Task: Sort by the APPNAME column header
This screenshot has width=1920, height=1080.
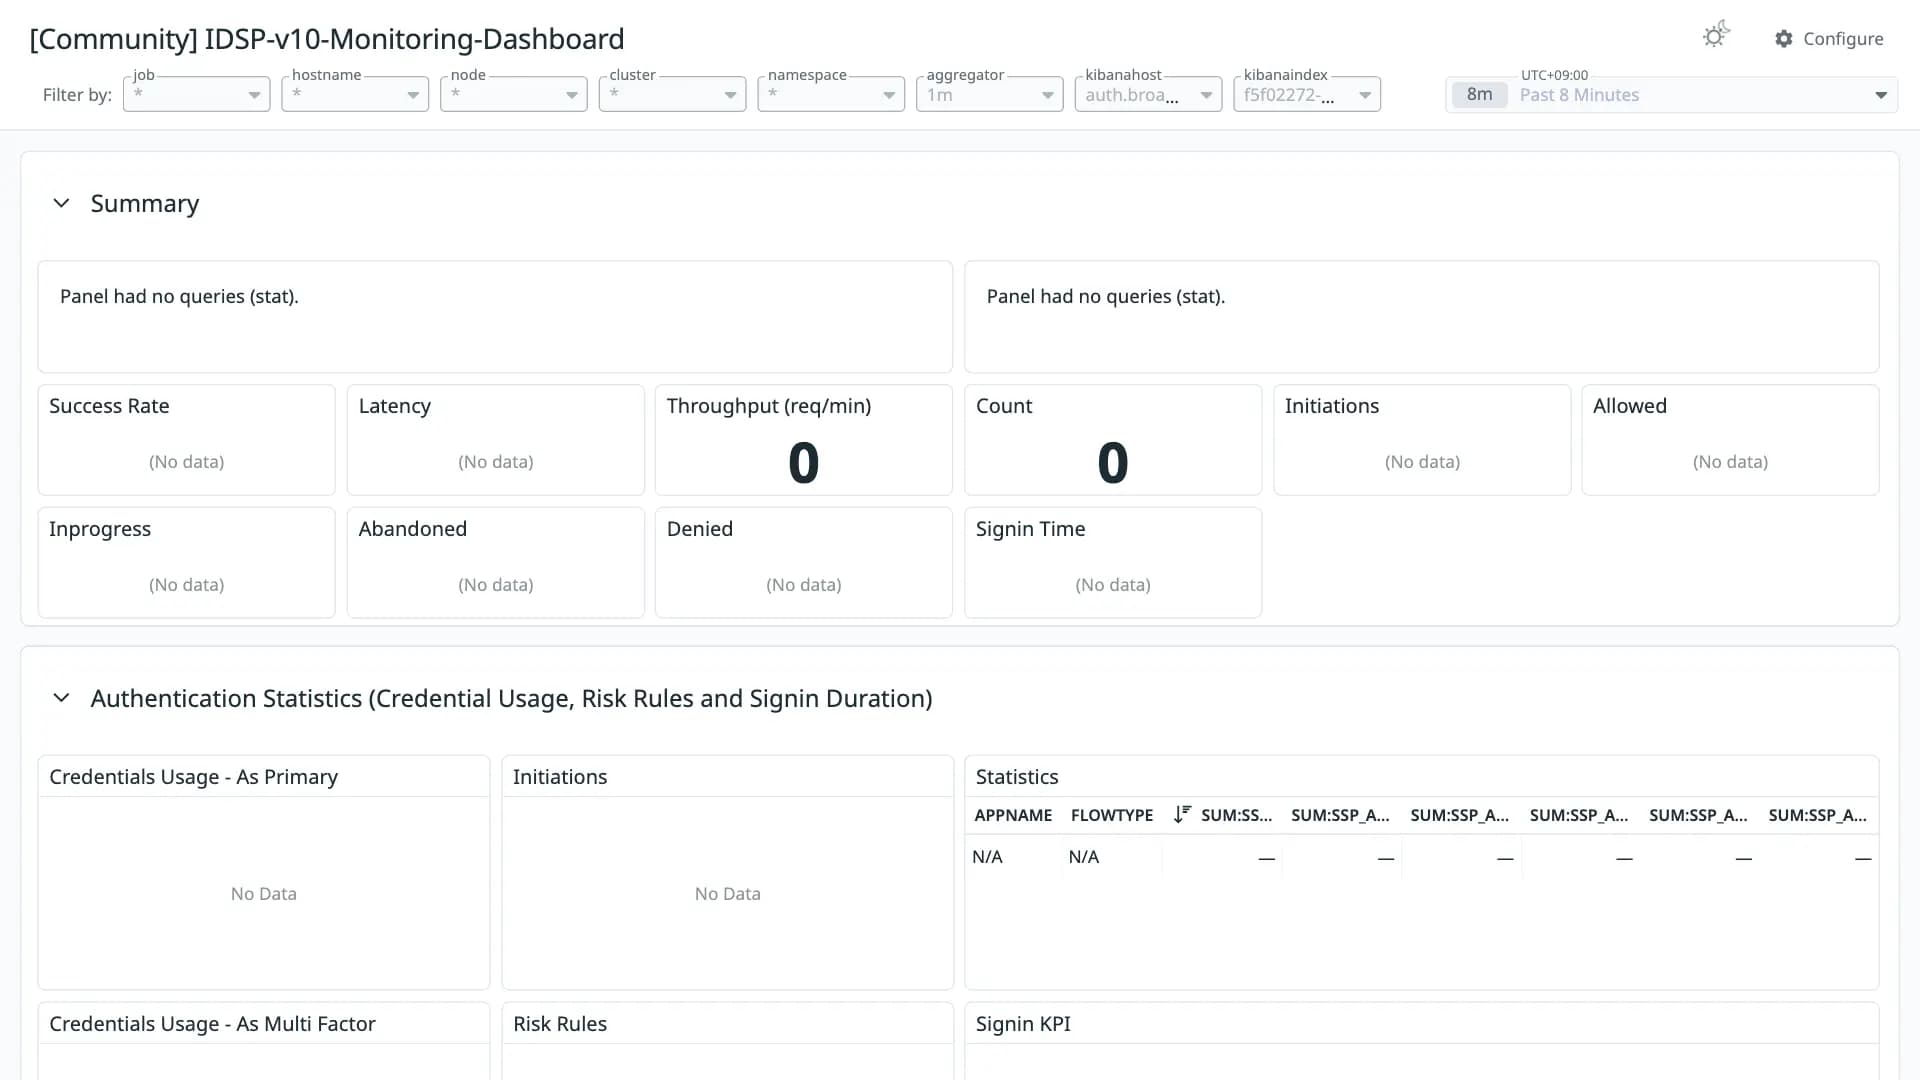Action: point(1013,815)
